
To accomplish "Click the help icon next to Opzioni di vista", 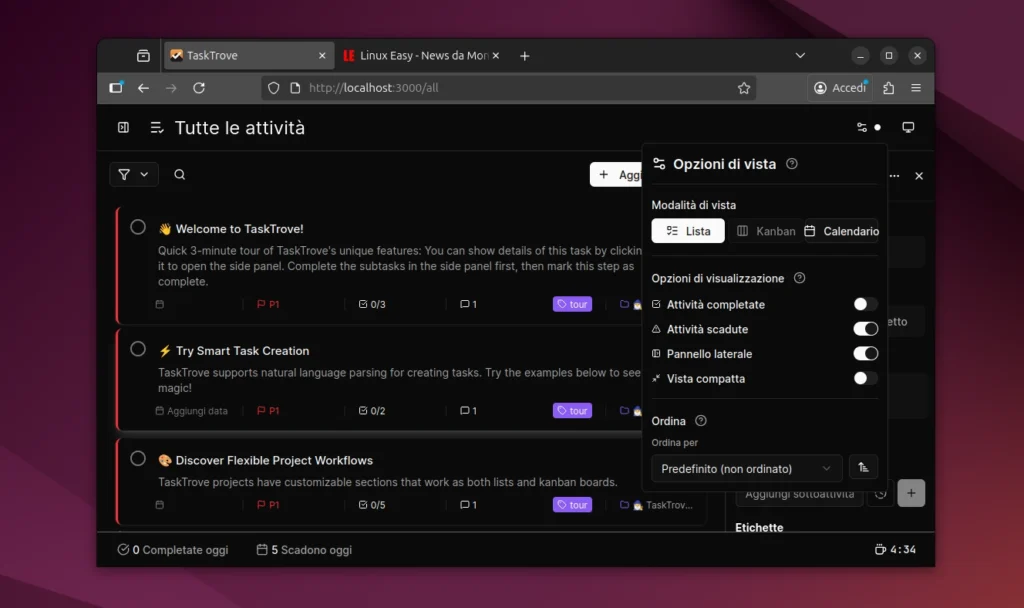I will pos(791,163).
